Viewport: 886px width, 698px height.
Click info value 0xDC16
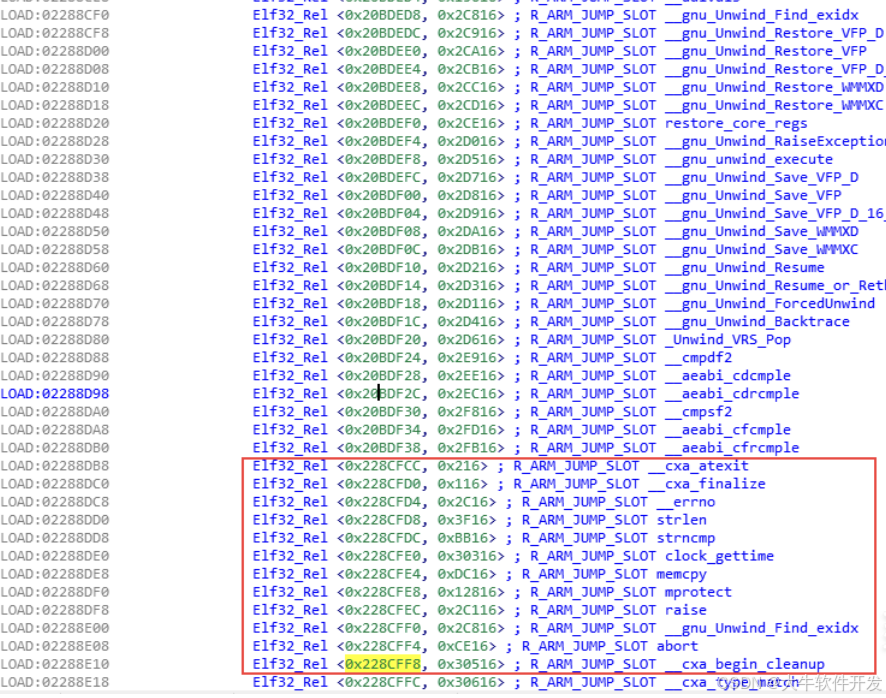point(463,574)
